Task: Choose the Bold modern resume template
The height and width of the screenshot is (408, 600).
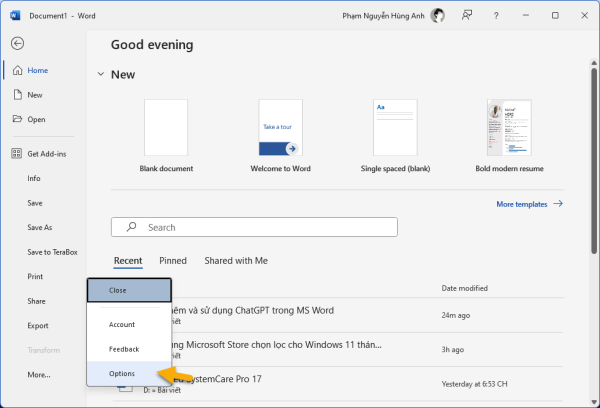Action: coord(509,127)
